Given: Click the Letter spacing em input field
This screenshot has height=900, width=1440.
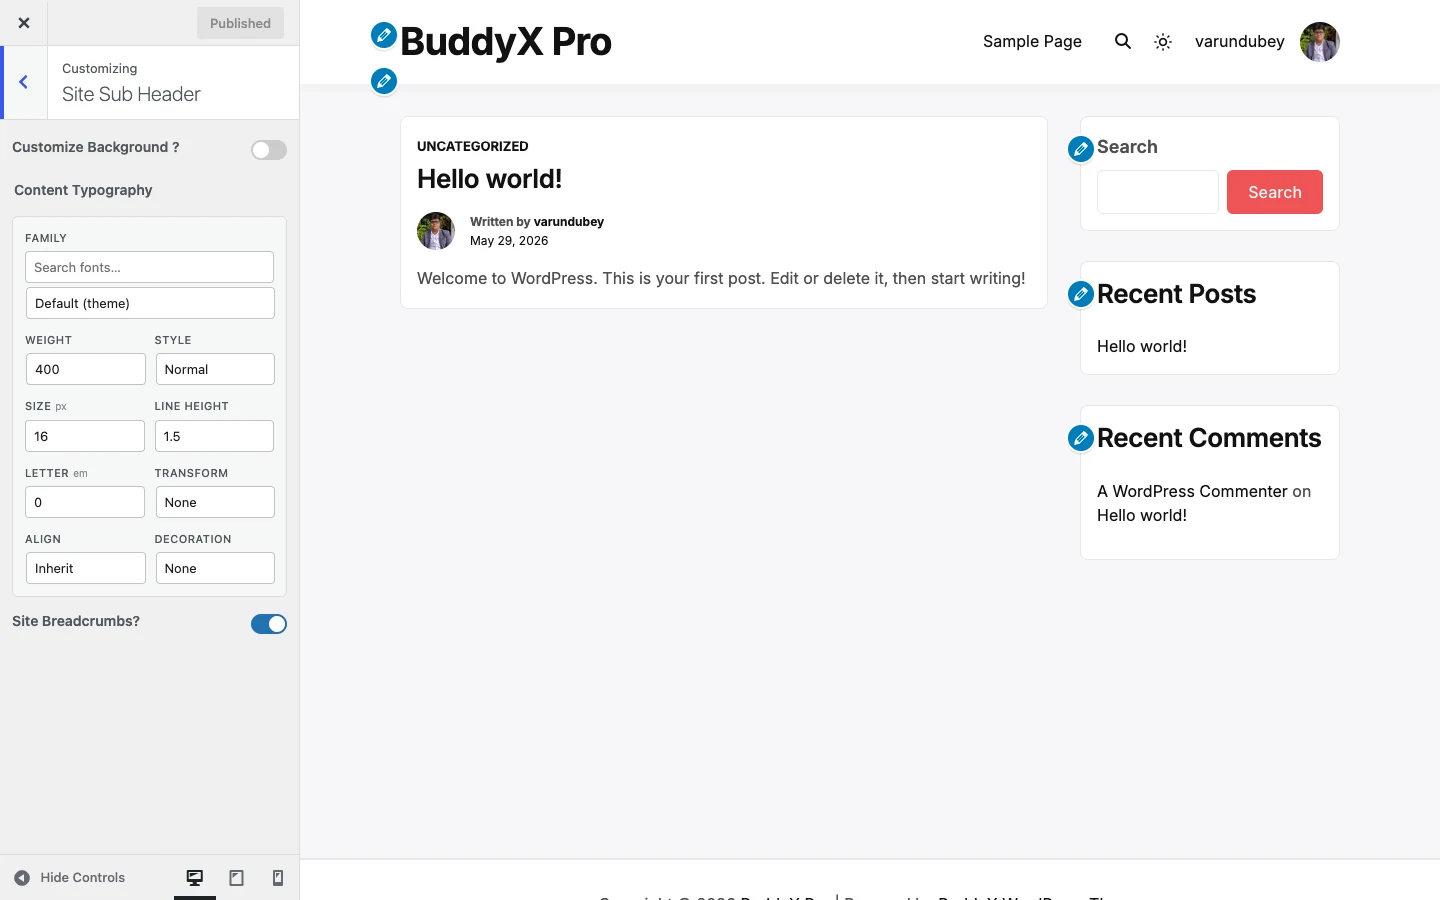Looking at the screenshot, I should tap(85, 502).
